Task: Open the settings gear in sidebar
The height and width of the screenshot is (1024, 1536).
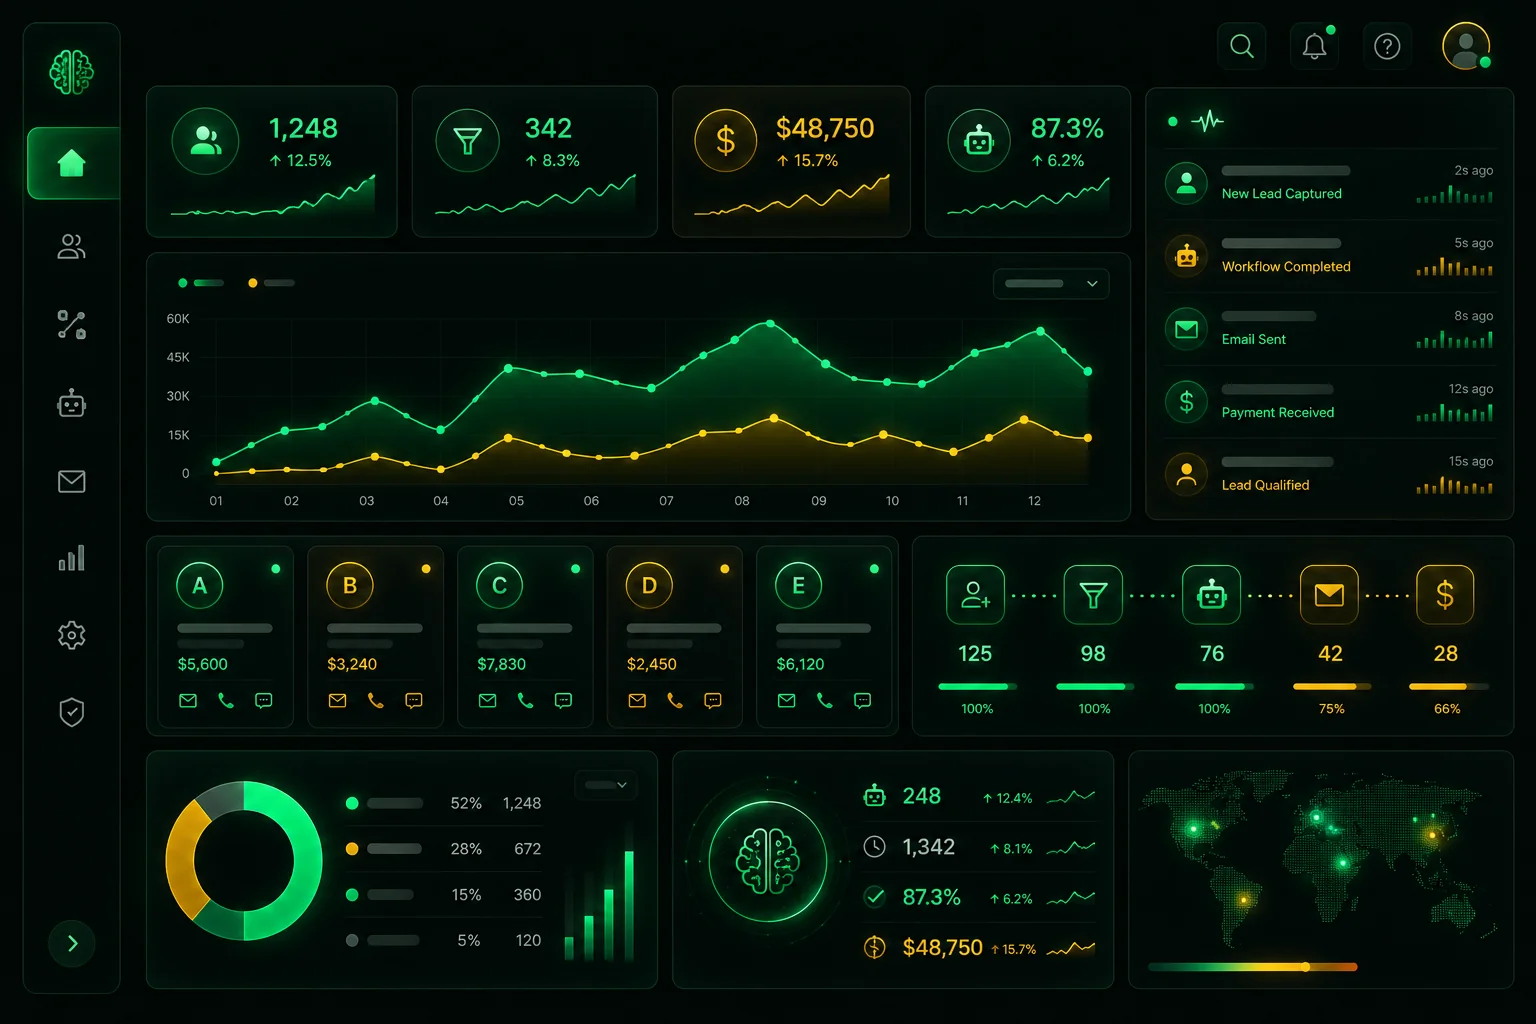Action: tap(71, 635)
